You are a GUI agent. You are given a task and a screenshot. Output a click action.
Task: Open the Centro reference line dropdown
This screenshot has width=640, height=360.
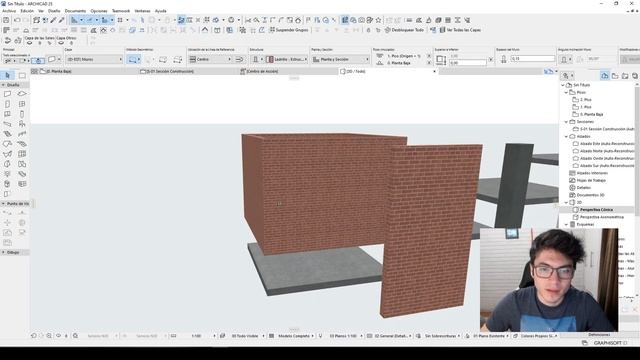click(x=211, y=60)
